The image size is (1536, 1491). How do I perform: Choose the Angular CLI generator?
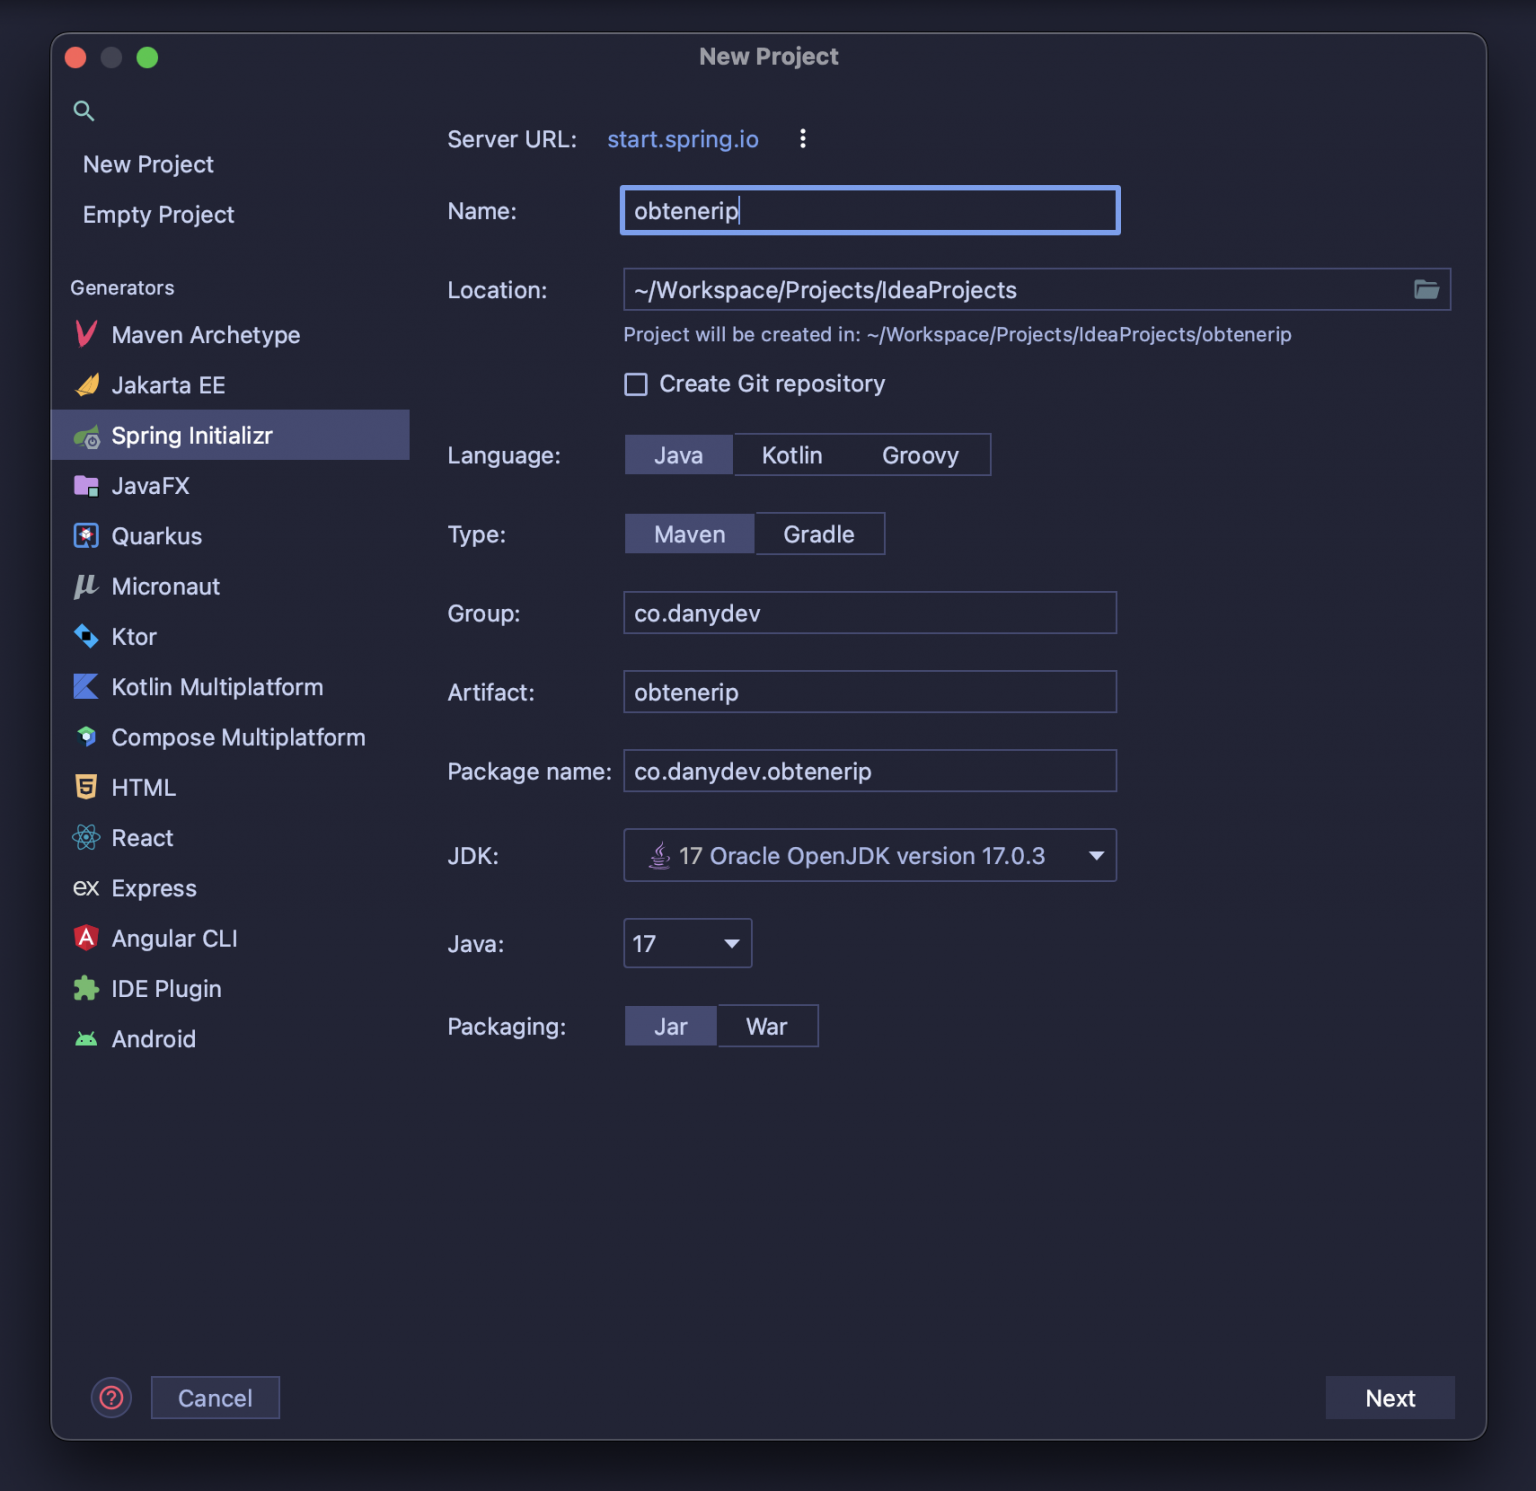tap(174, 938)
